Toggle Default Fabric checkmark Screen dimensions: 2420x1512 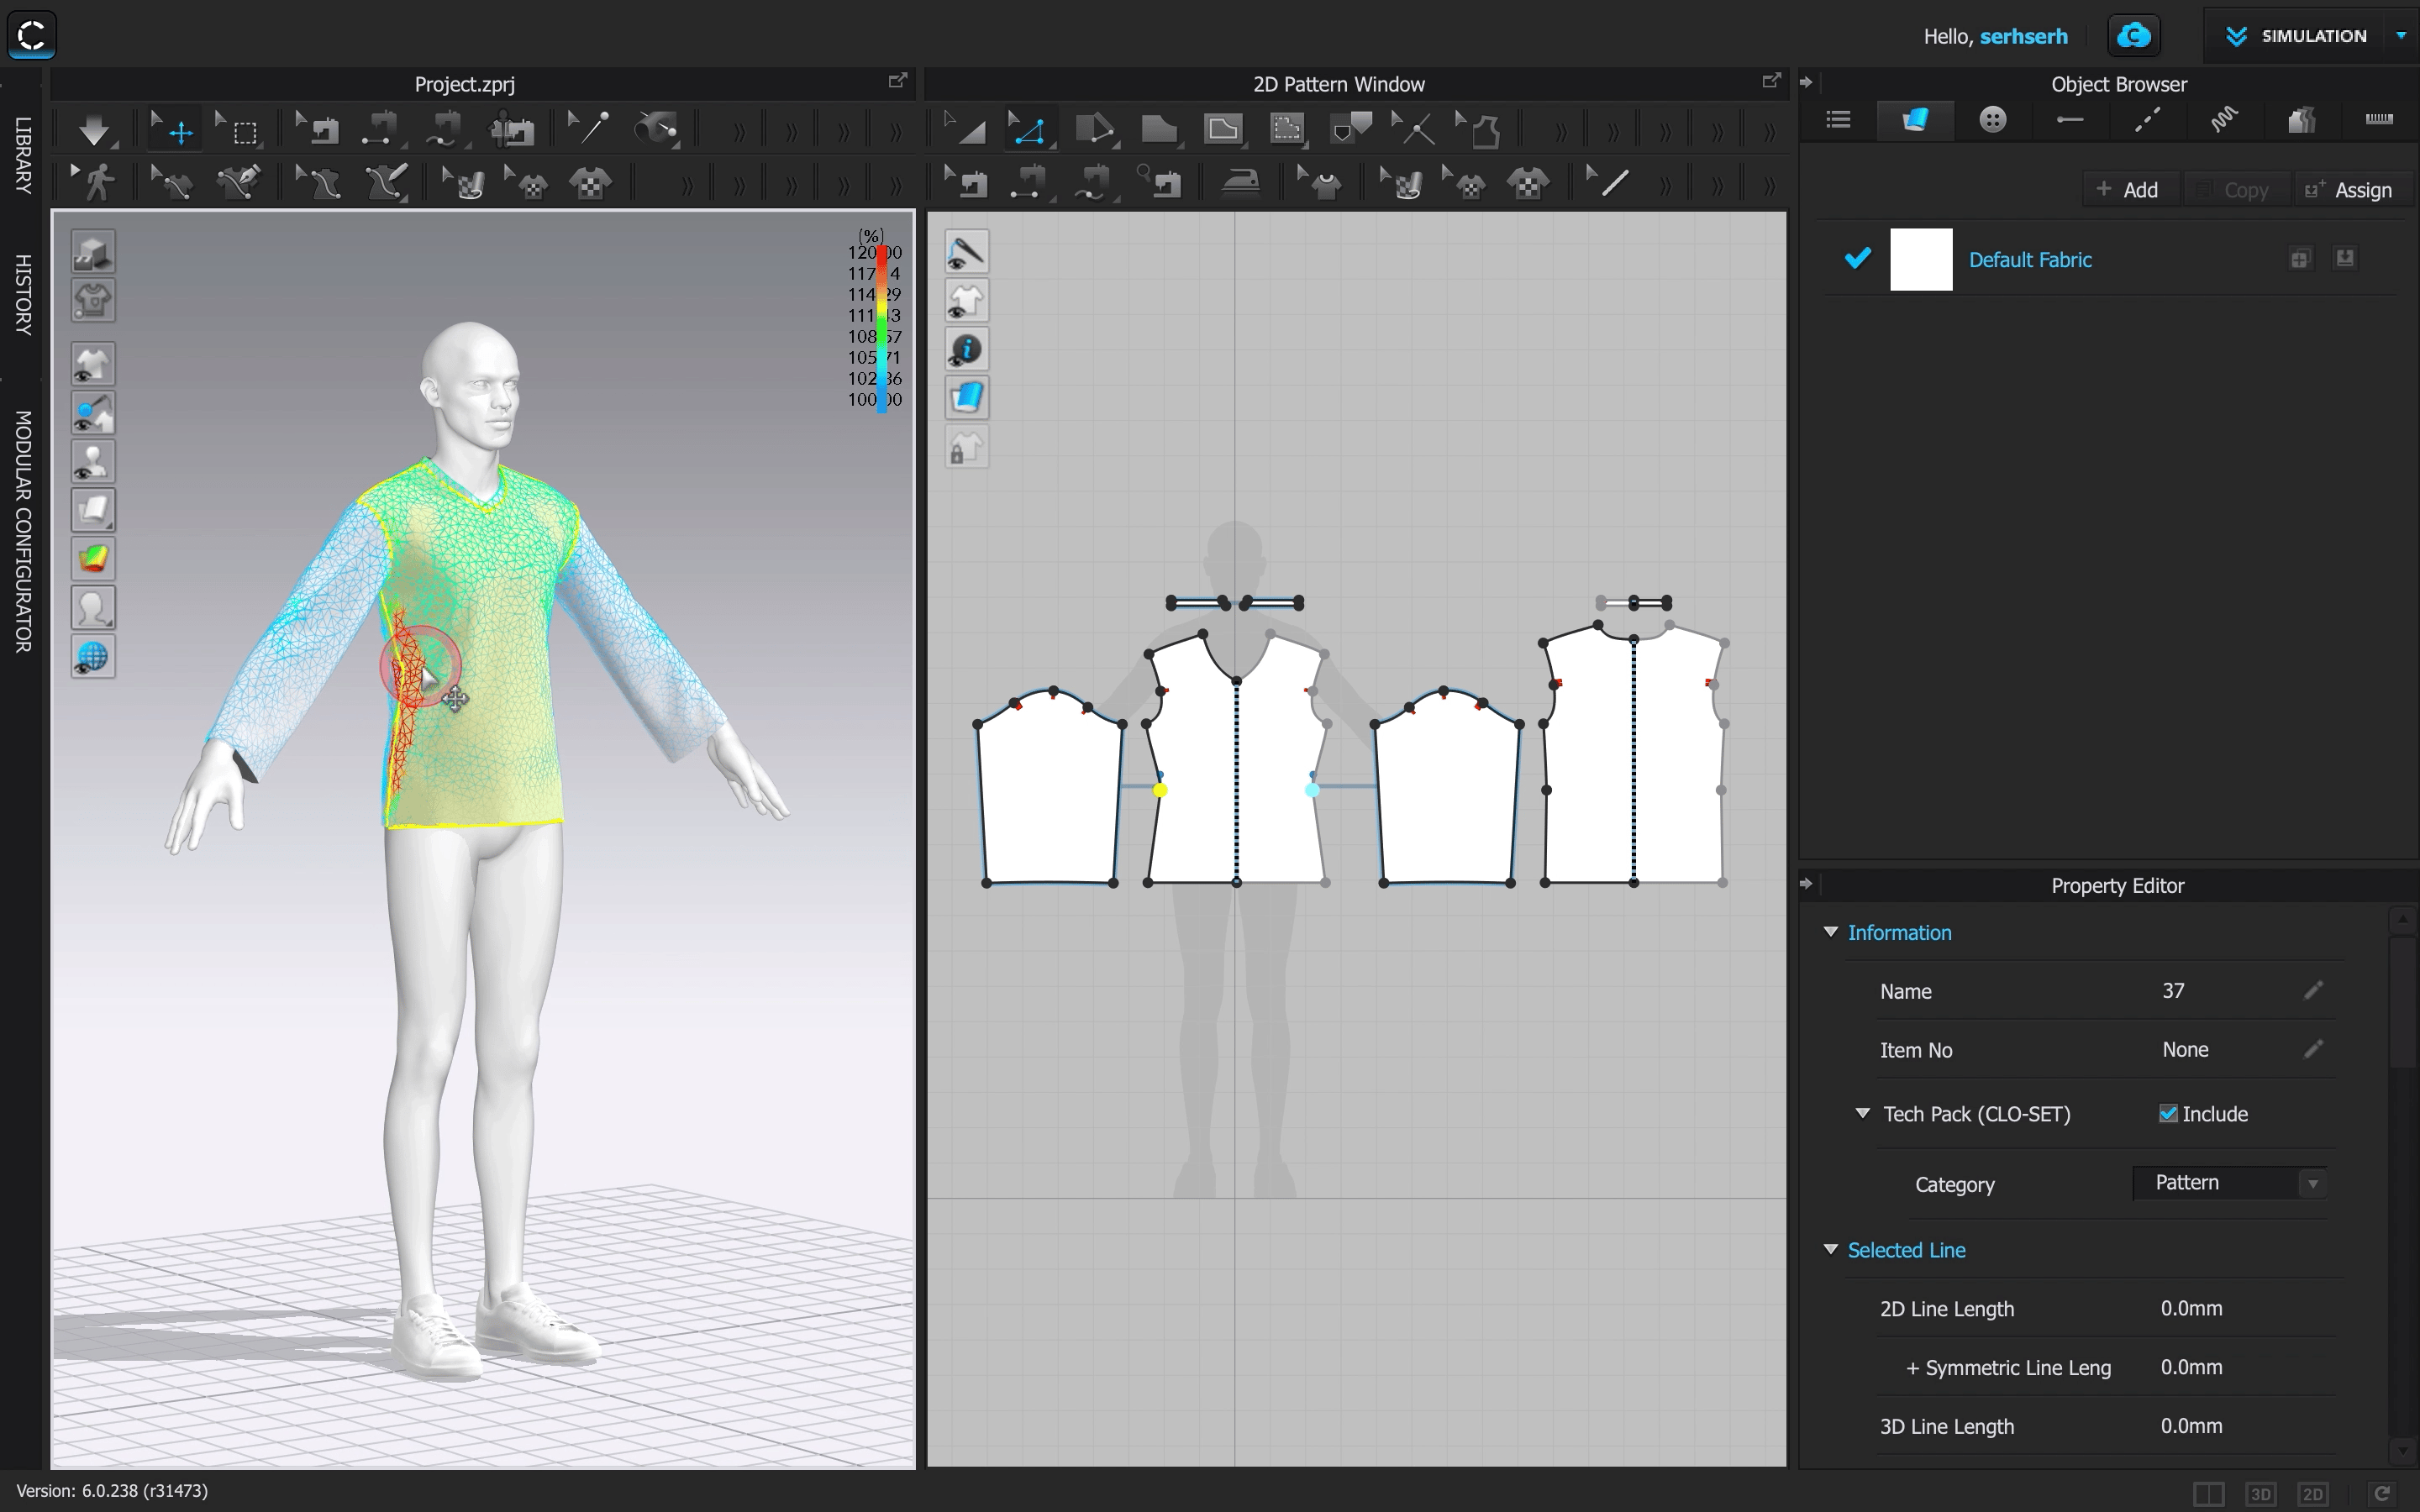[1857, 259]
